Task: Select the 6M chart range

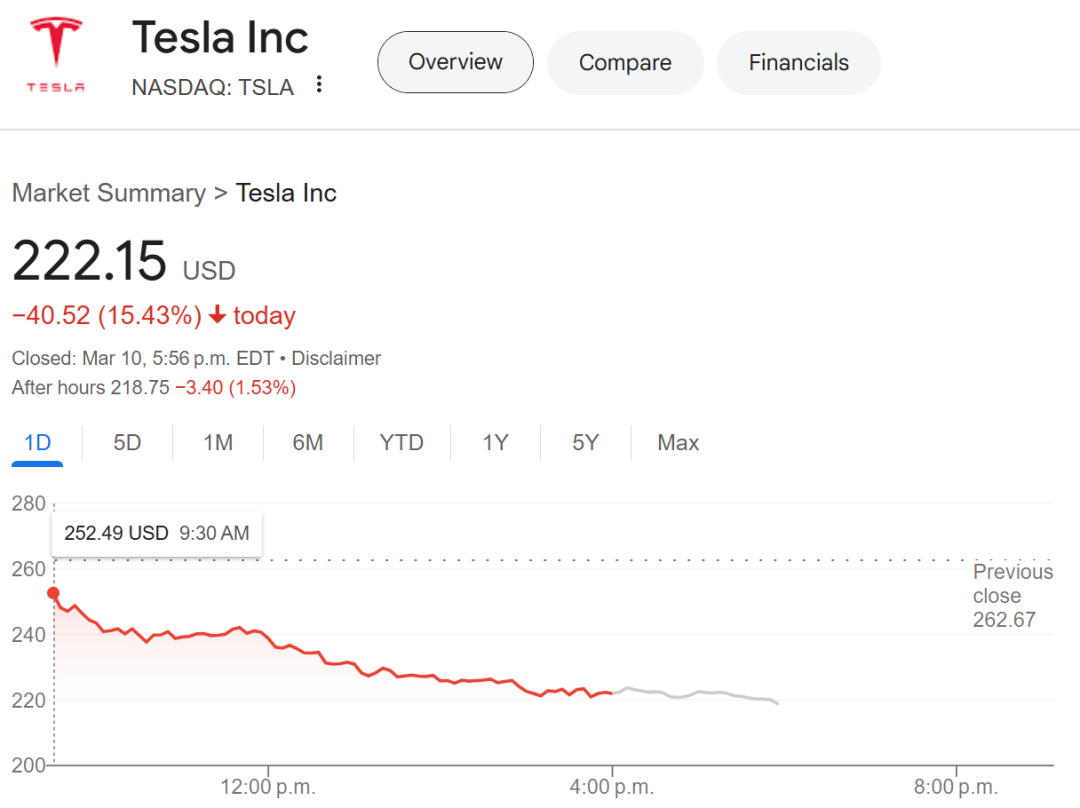Action: coord(308,442)
